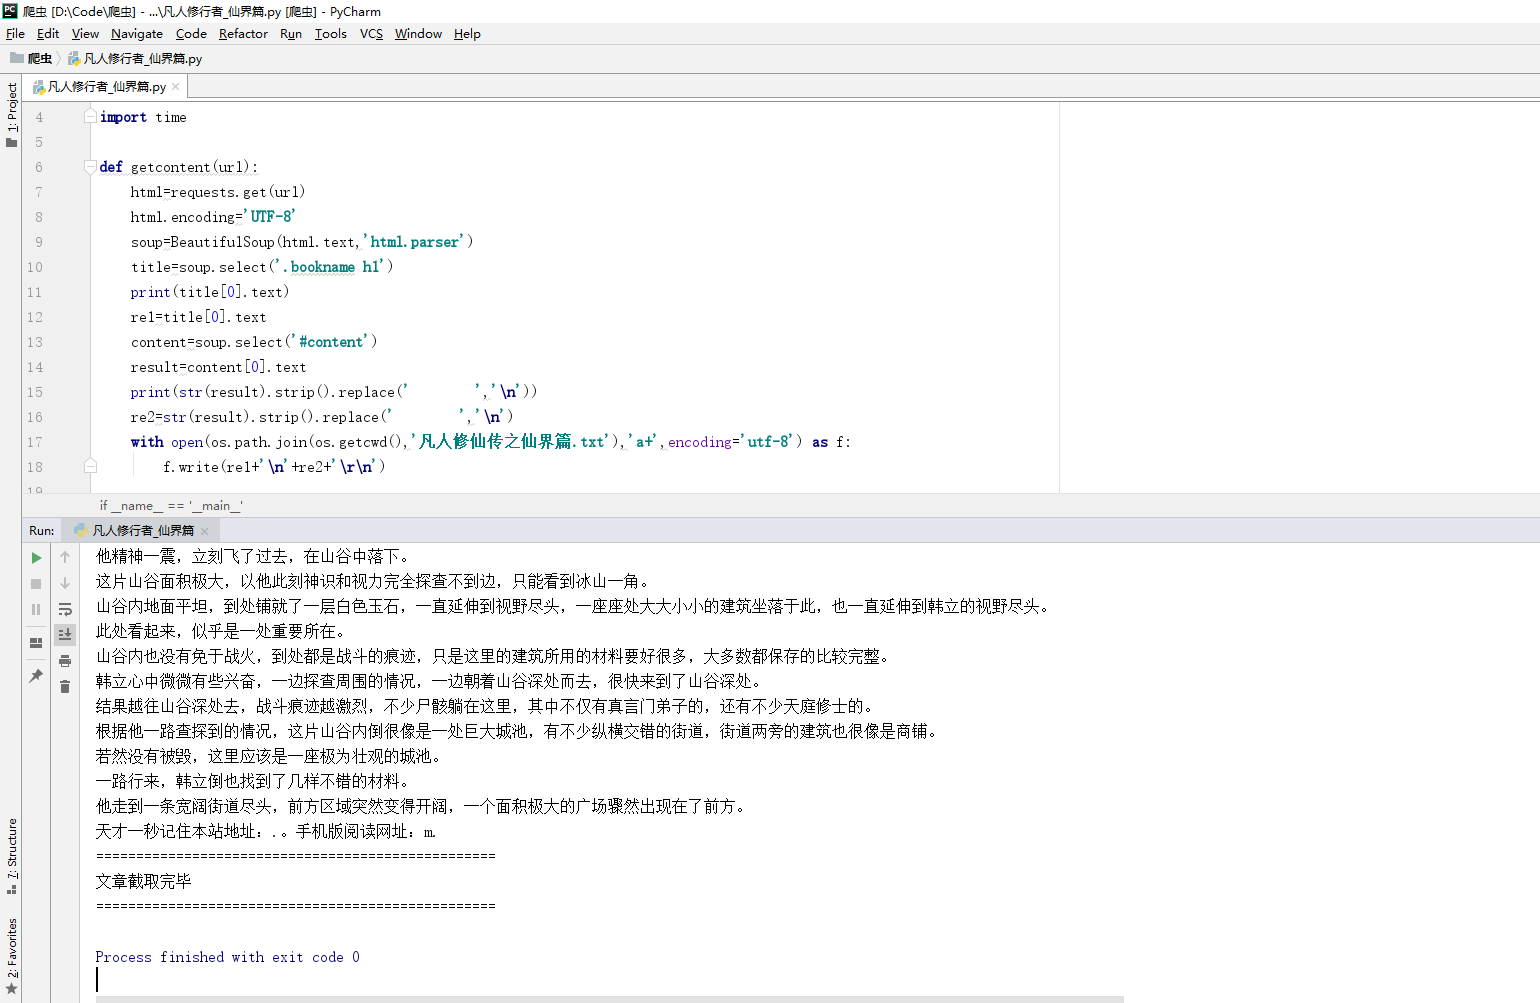Restore default layout in Run panel

tap(35, 642)
